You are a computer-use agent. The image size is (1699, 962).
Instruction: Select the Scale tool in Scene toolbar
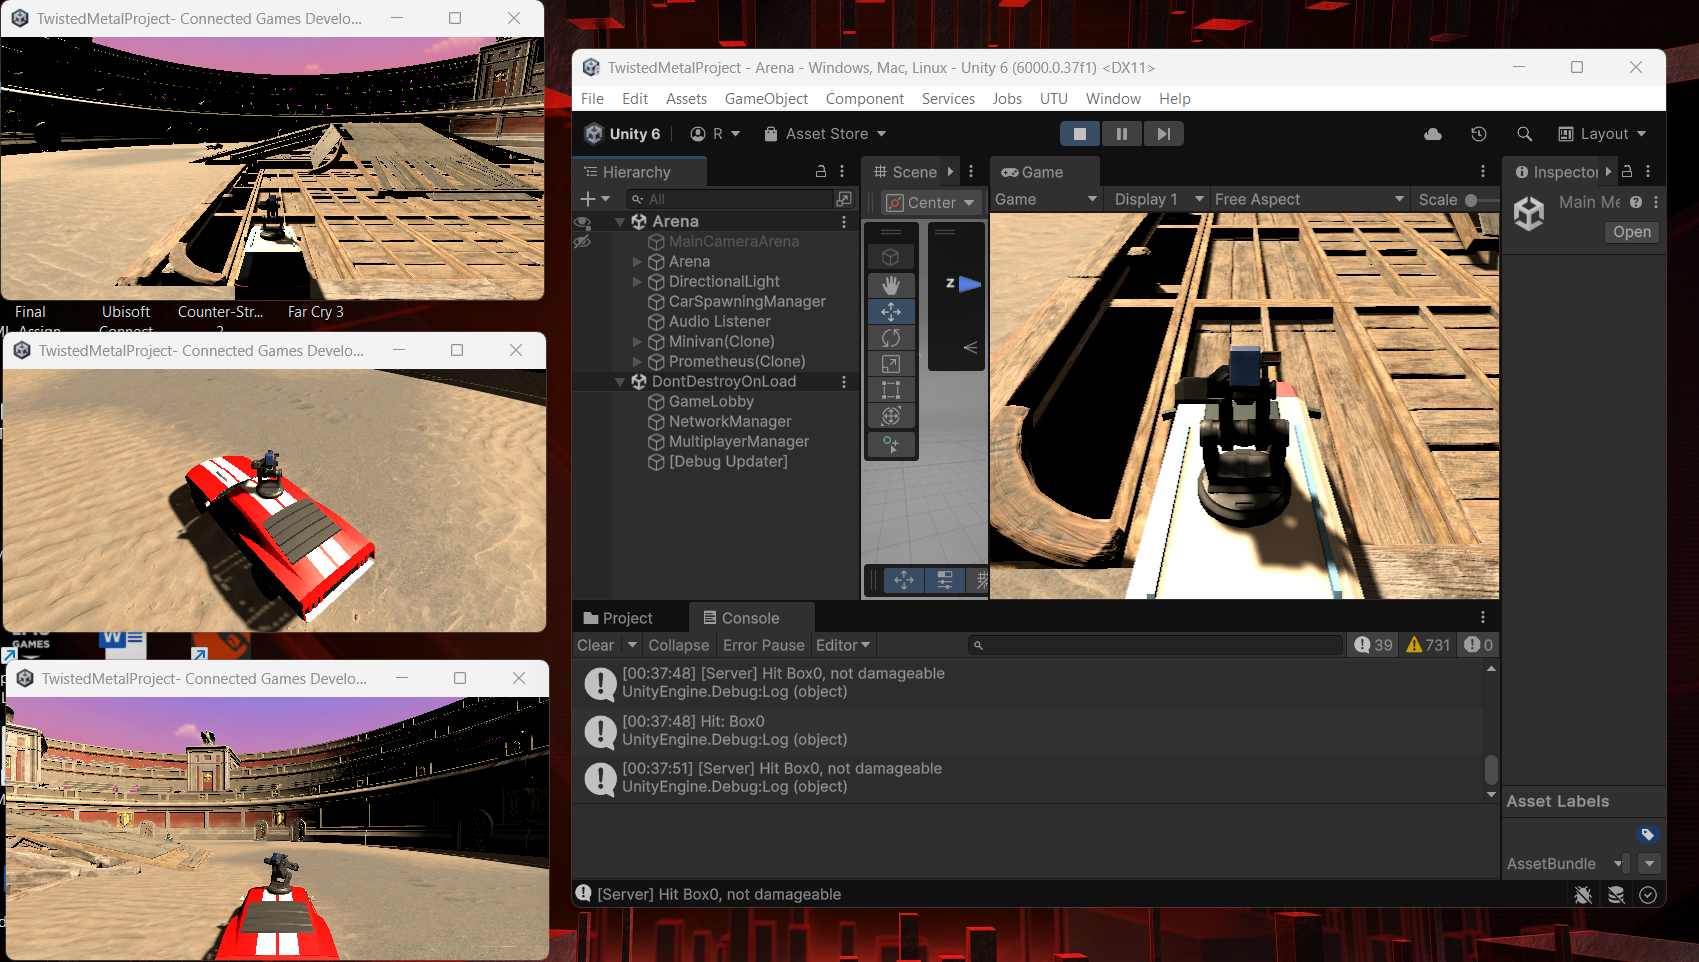click(x=891, y=364)
